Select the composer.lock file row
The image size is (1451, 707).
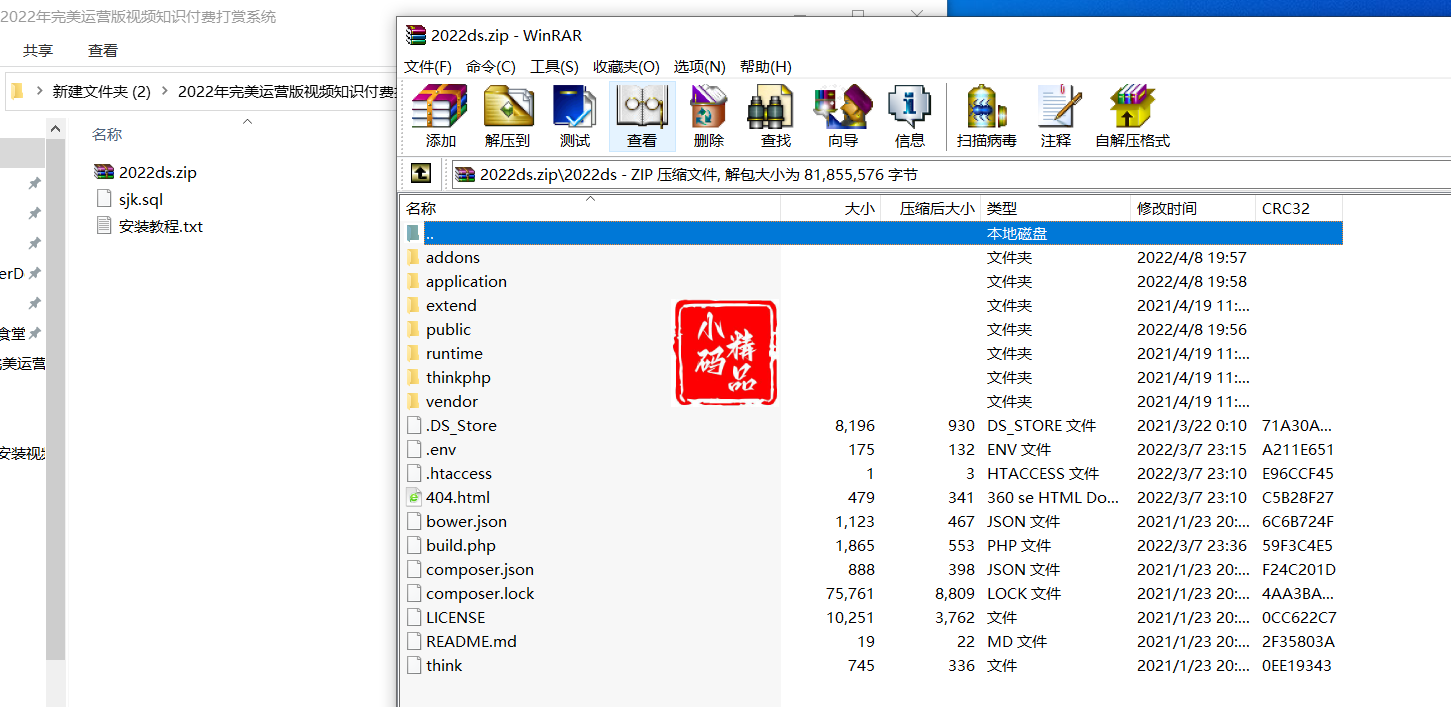click(x=871, y=593)
